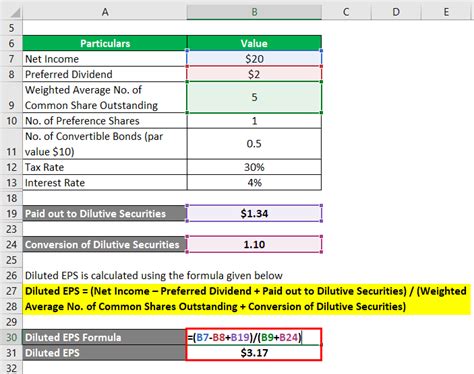The height and width of the screenshot is (374, 474).
Task: Select Paid out to Dilutive Securities label
Action: pos(105,213)
